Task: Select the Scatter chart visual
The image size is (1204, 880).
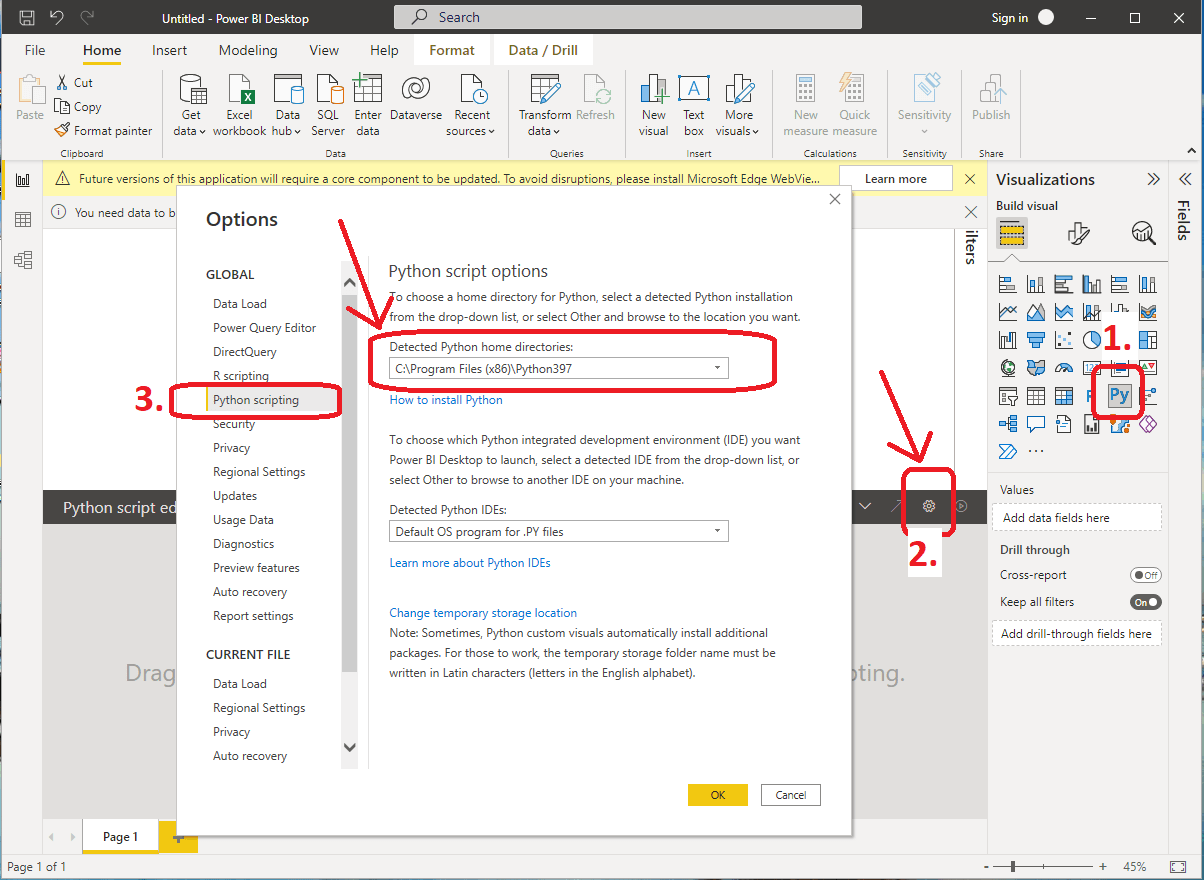Action: pos(1064,340)
